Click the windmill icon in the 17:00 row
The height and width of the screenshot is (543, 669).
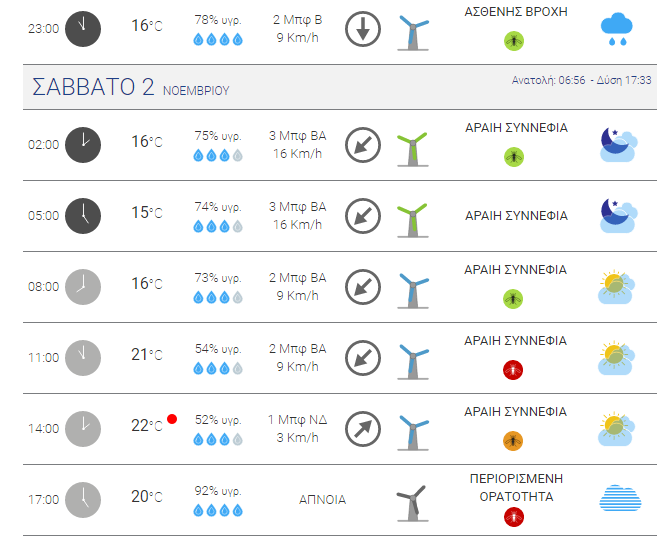(413, 503)
